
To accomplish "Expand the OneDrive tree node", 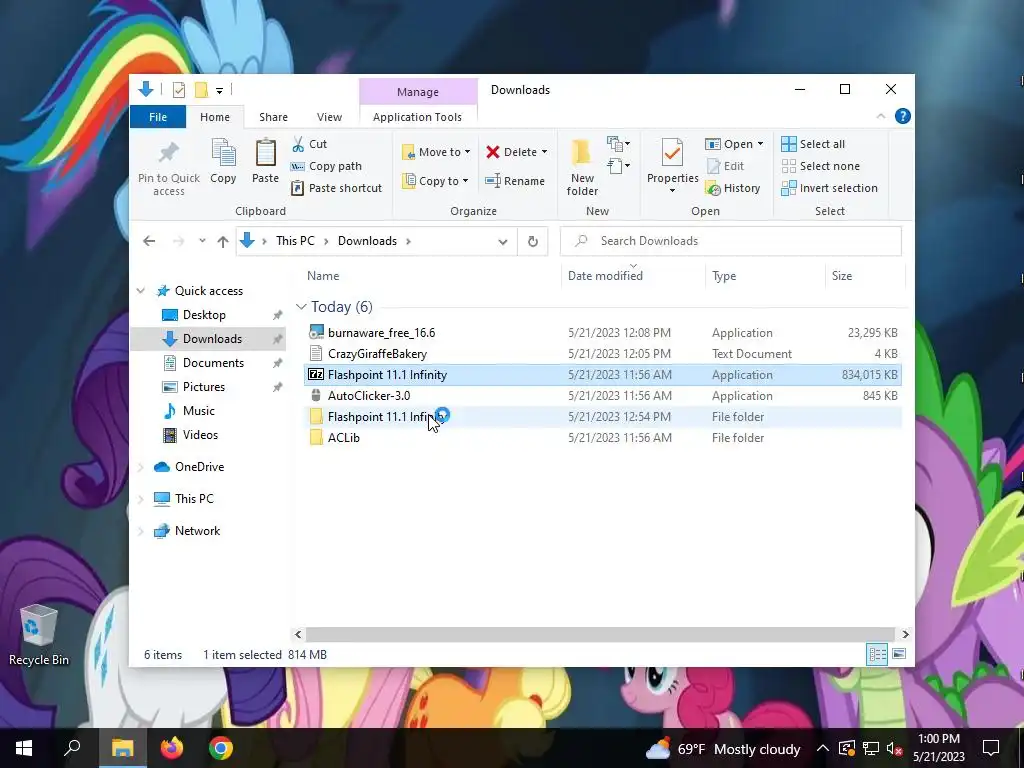I will click(x=141, y=467).
